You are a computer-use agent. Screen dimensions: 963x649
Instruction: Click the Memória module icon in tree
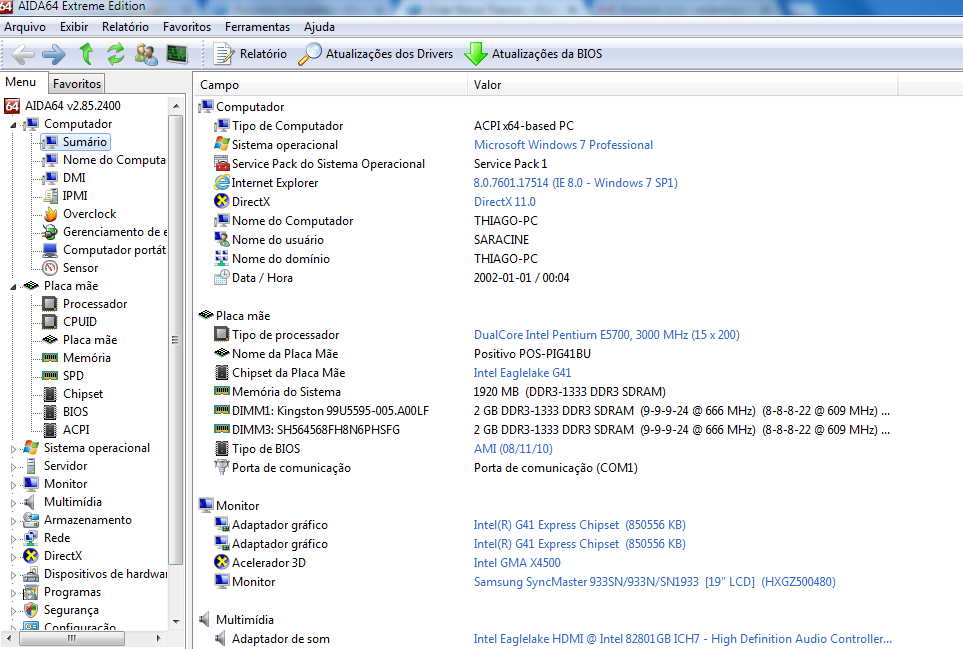point(50,358)
